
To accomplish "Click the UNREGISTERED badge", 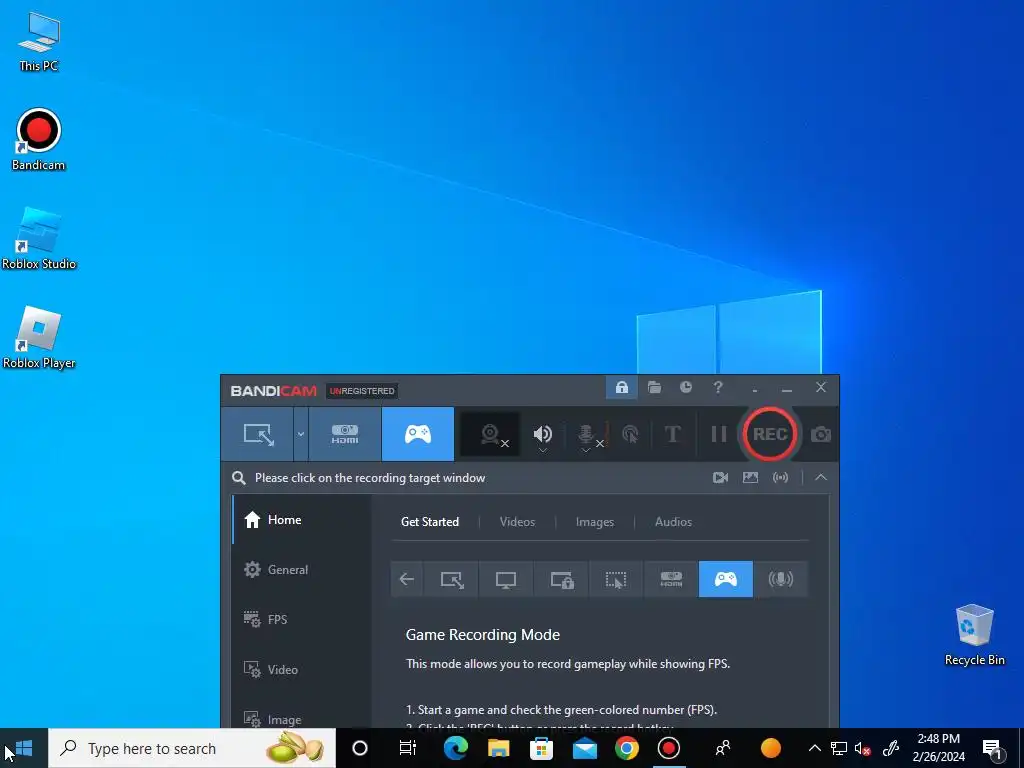I will tap(362, 391).
